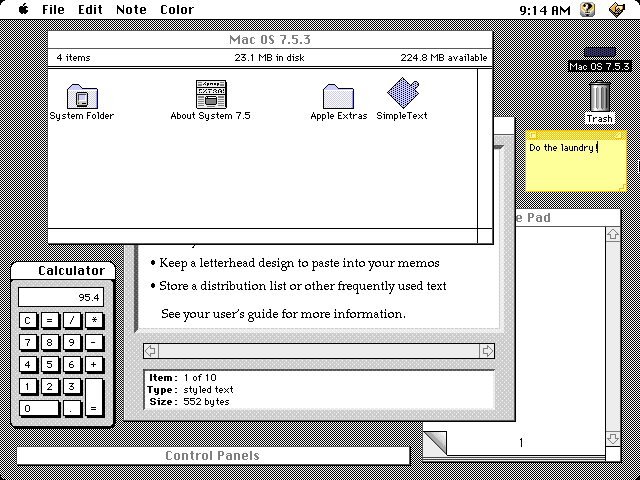Click Scrapbook's left scroll arrow
The image size is (640, 480).
tap(150, 350)
